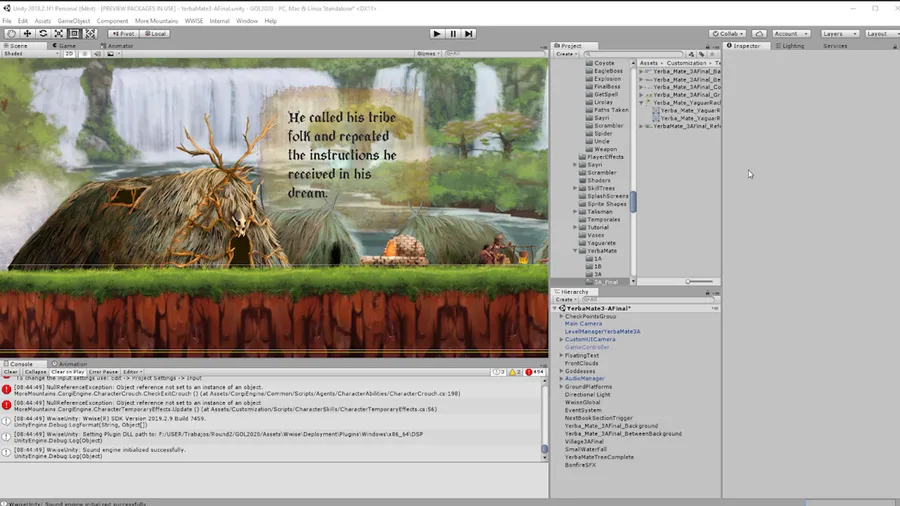
Task: Toggle Clear on Play in Console
Action: [68, 372]
